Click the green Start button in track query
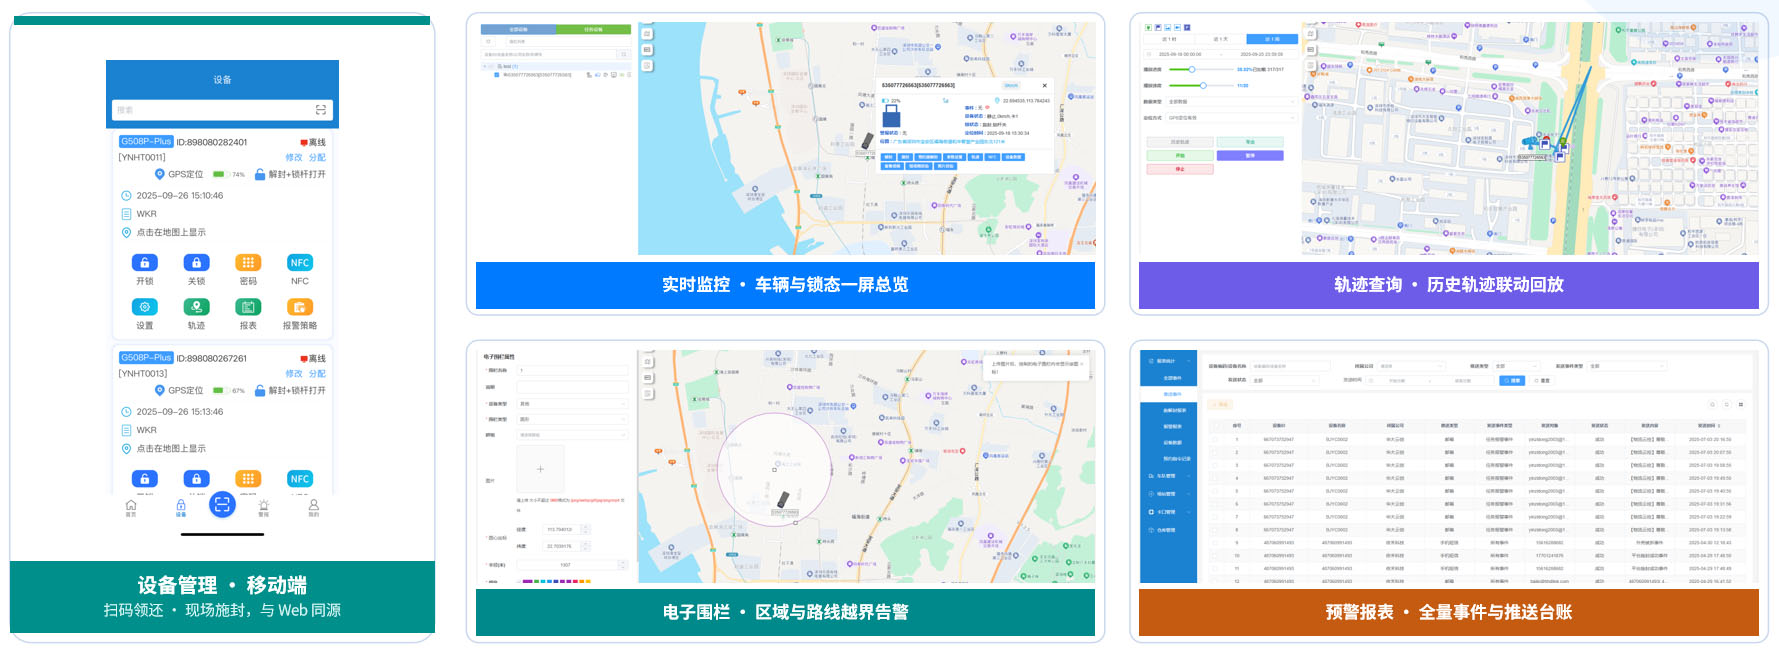1779x655 pixels. click(1180, 156)
